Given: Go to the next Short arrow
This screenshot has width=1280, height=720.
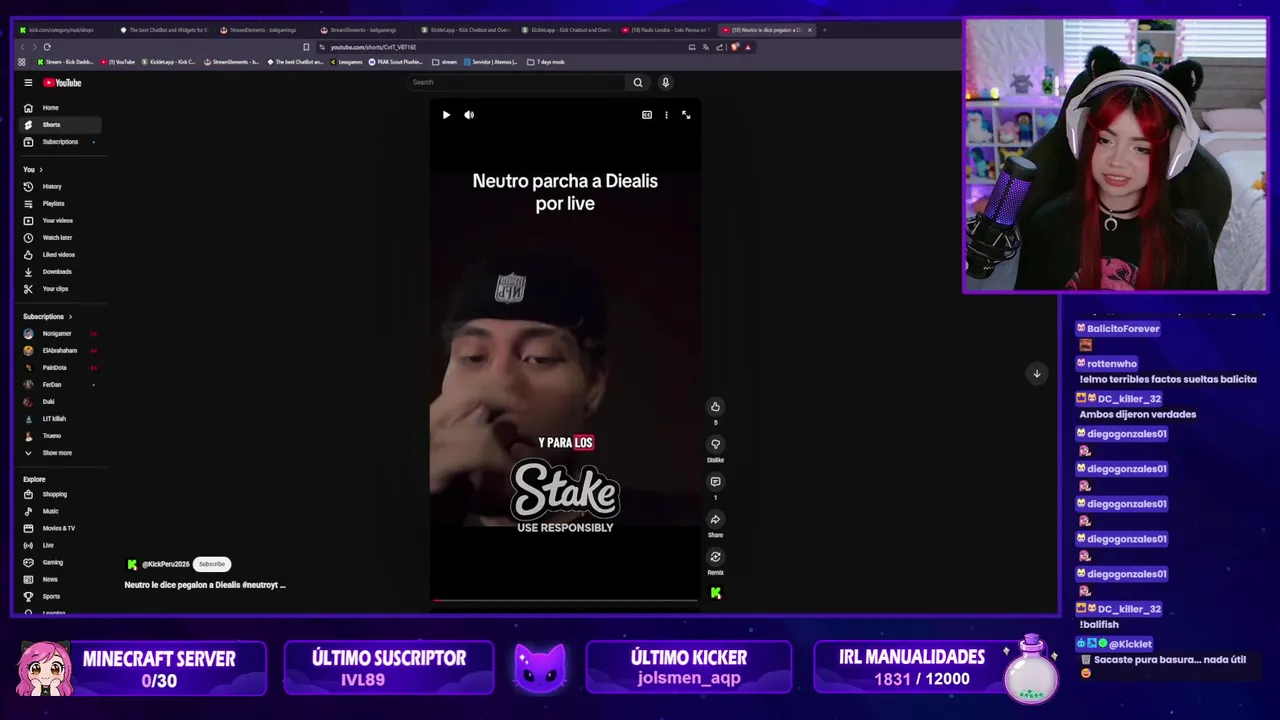Looking at the screenshot, I should click(x=1037, y=373).
